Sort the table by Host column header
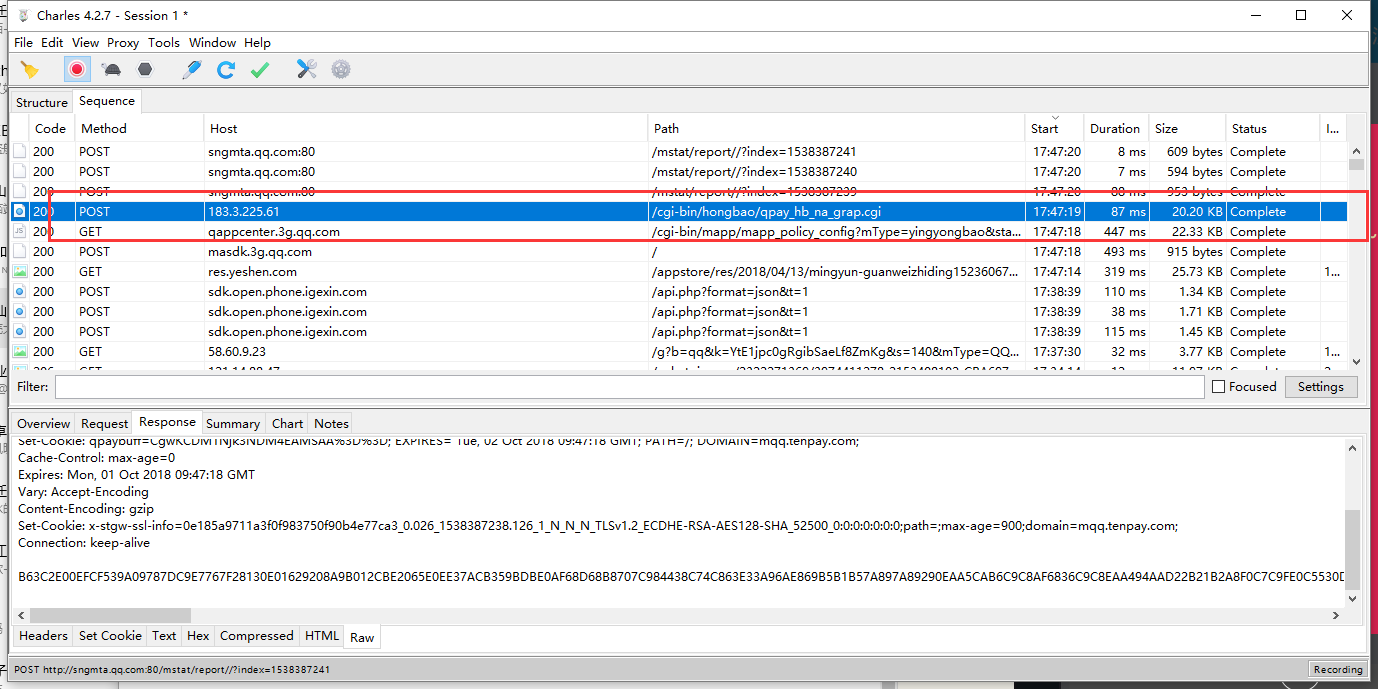The image size is (1378, 689). (x=426, y=128)
